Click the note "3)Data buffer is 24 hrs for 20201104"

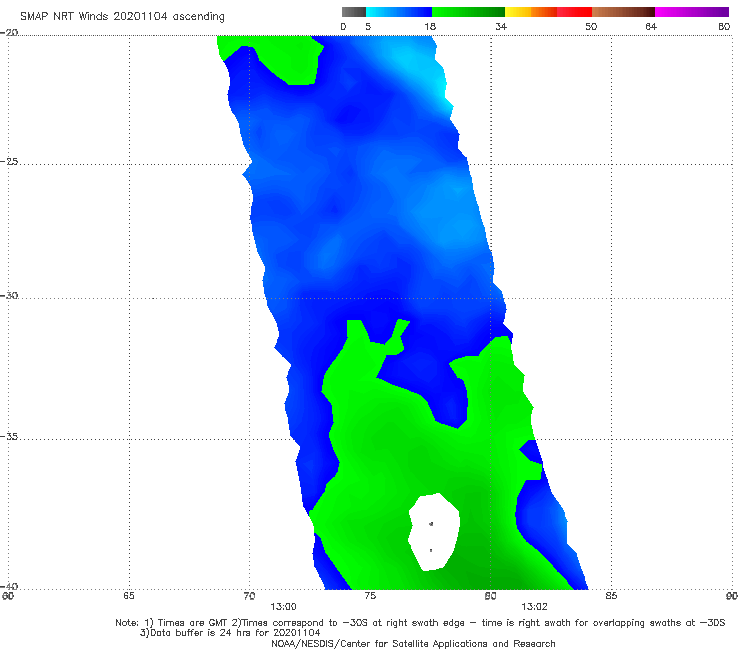coord(230,633)
